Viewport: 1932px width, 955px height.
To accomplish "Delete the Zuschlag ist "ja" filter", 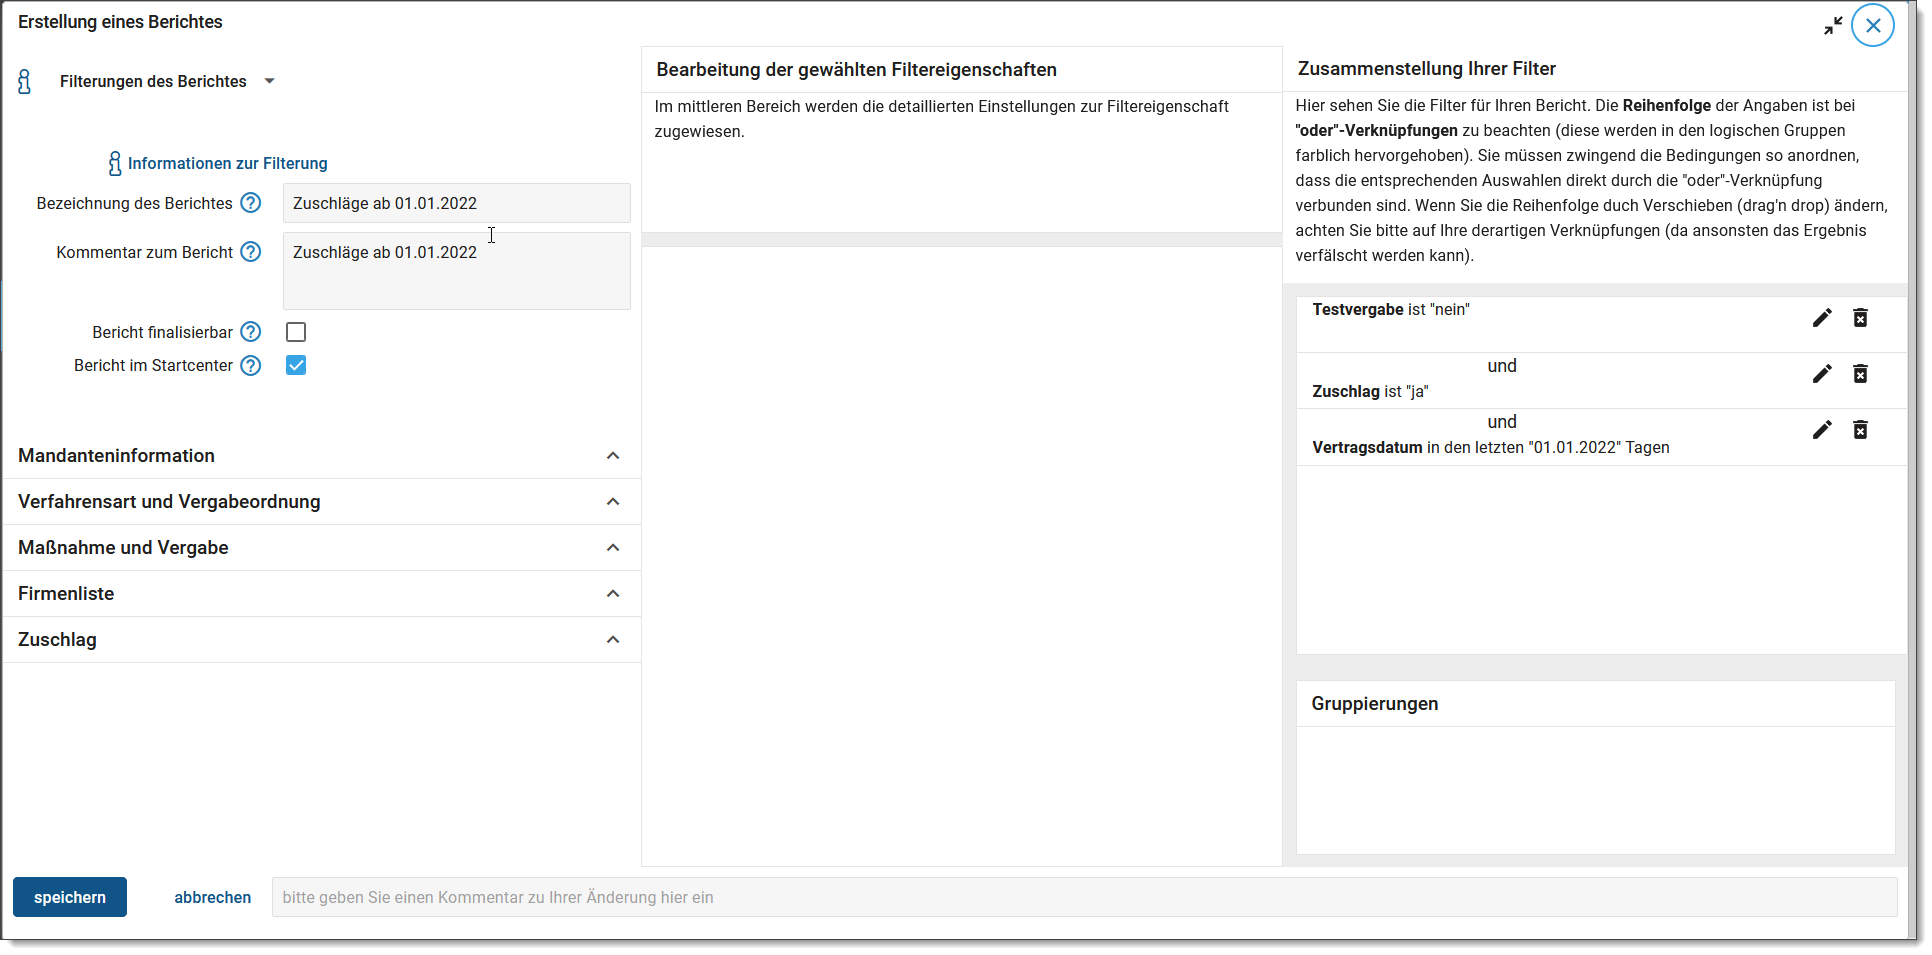I will 1860,374.
